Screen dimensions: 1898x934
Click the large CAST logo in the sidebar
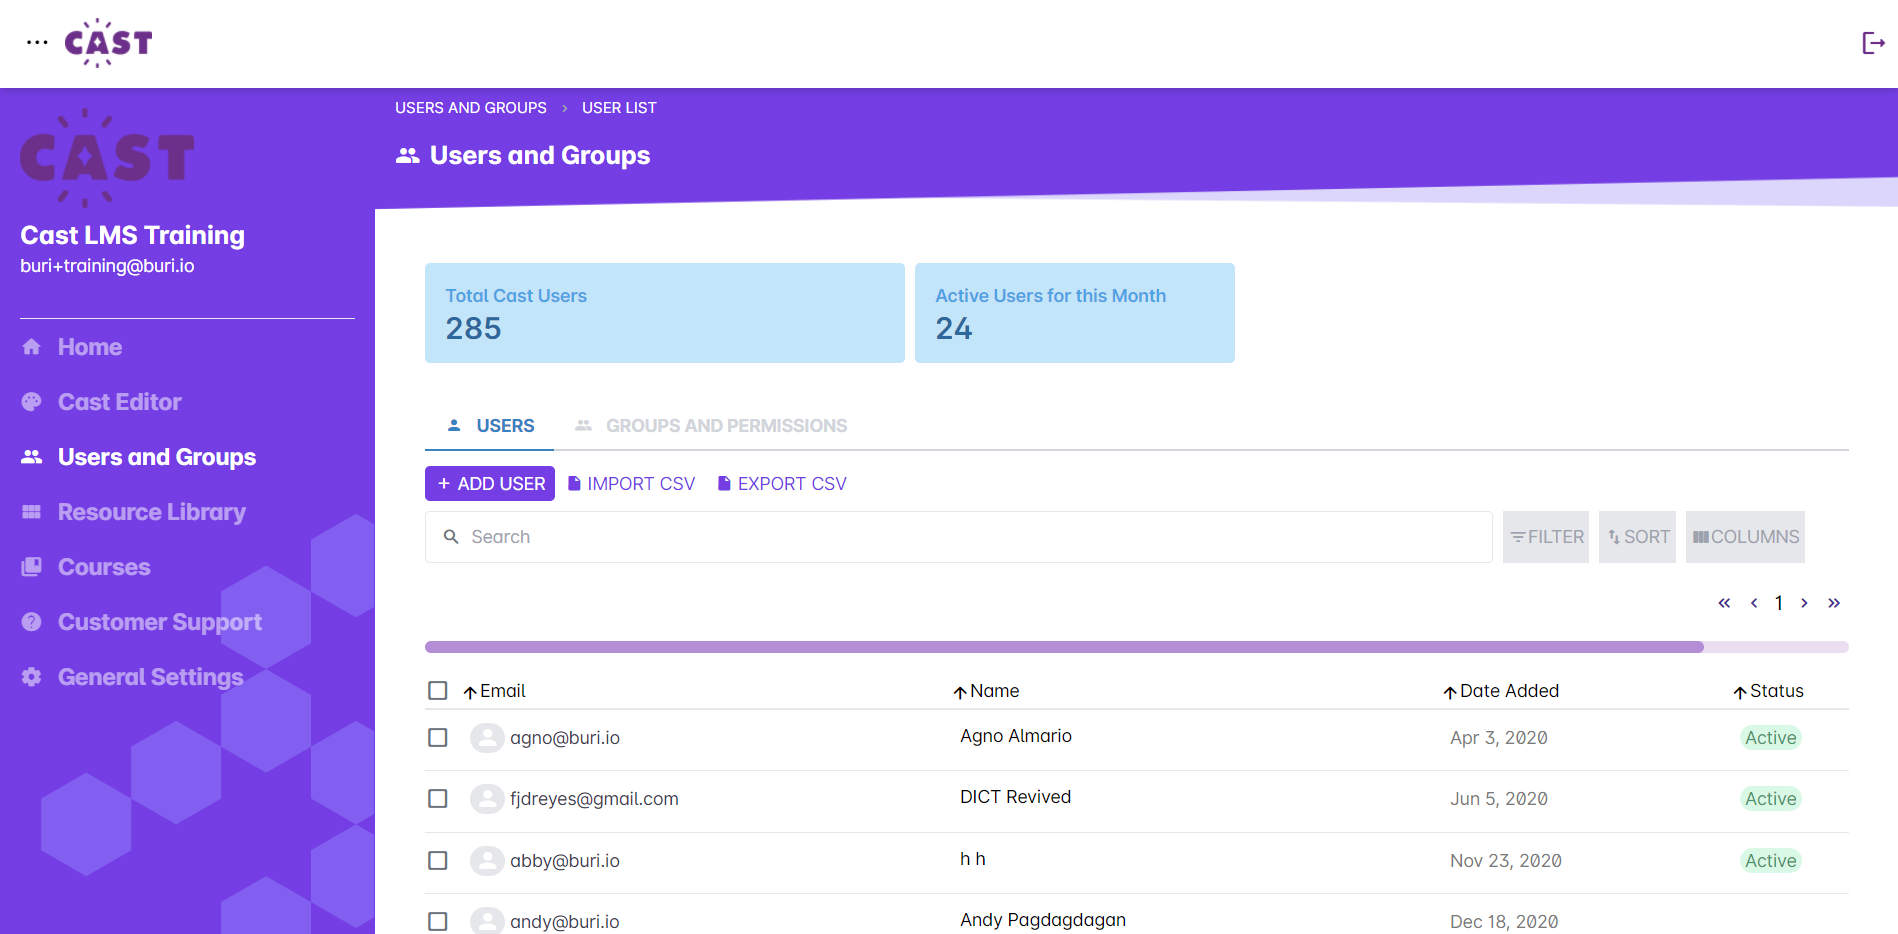pyautogui.click(x=107, y=158)
